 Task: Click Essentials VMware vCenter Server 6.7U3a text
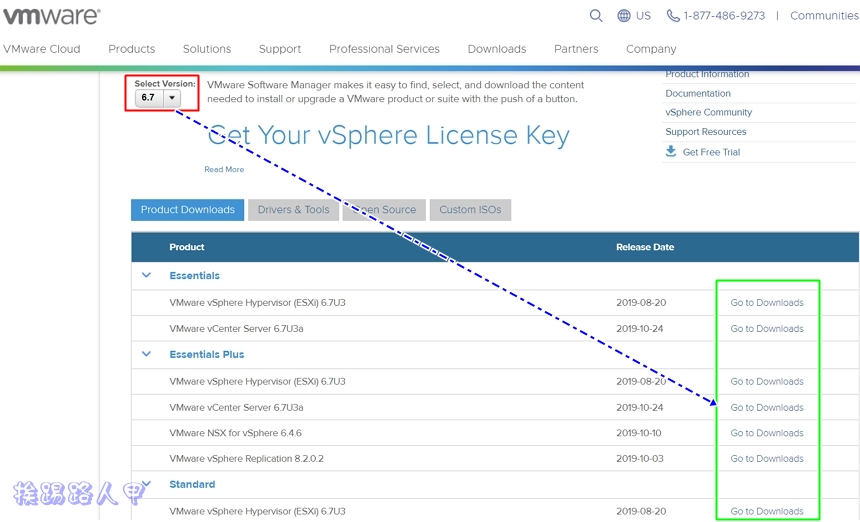[x=236, y=328]
